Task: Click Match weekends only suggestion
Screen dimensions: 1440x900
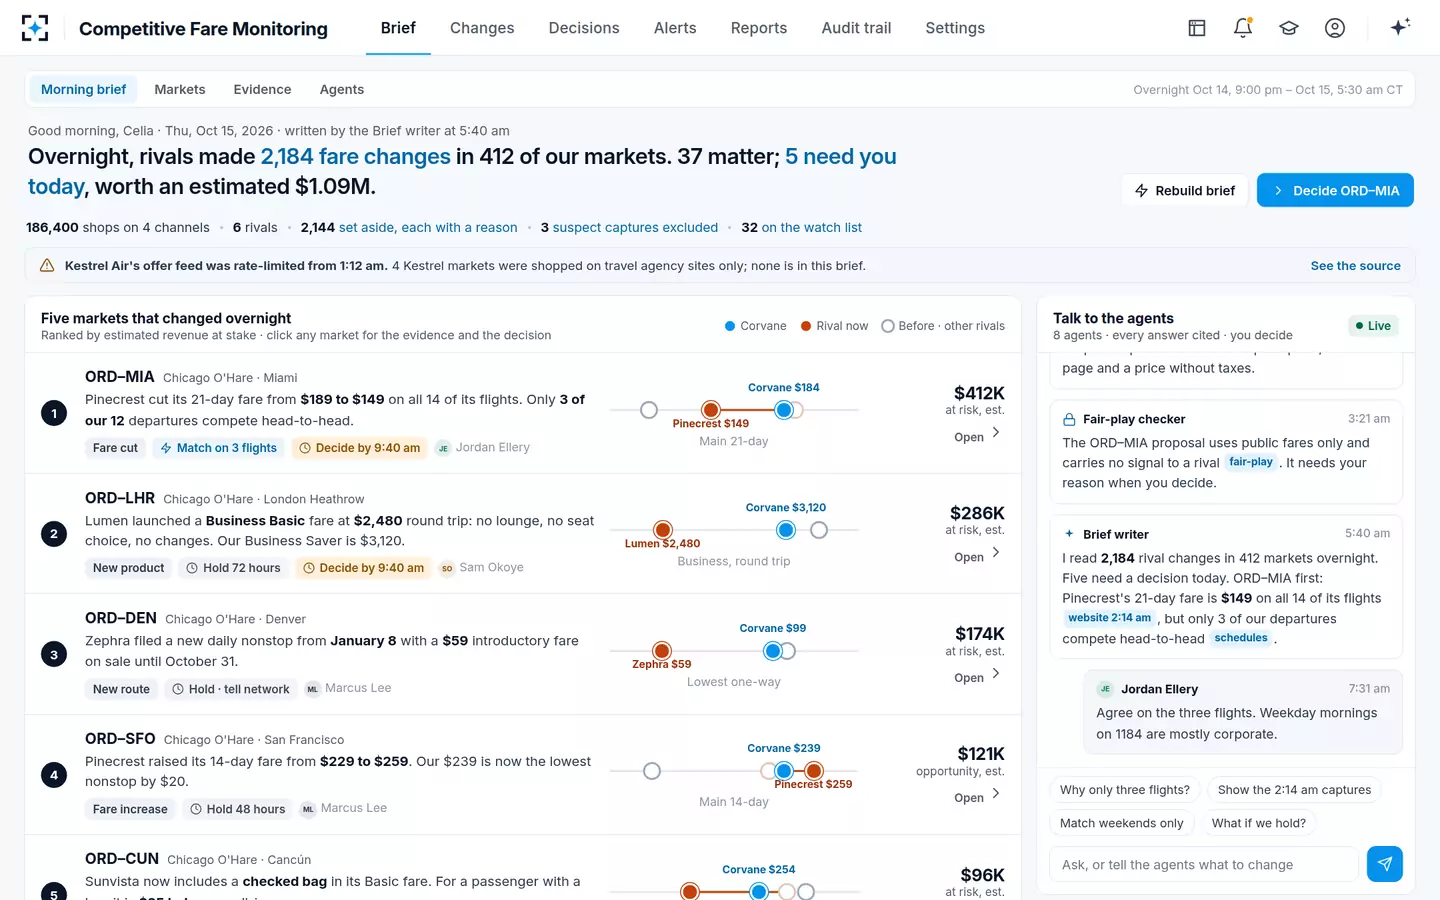Action: coord(1121,823)
